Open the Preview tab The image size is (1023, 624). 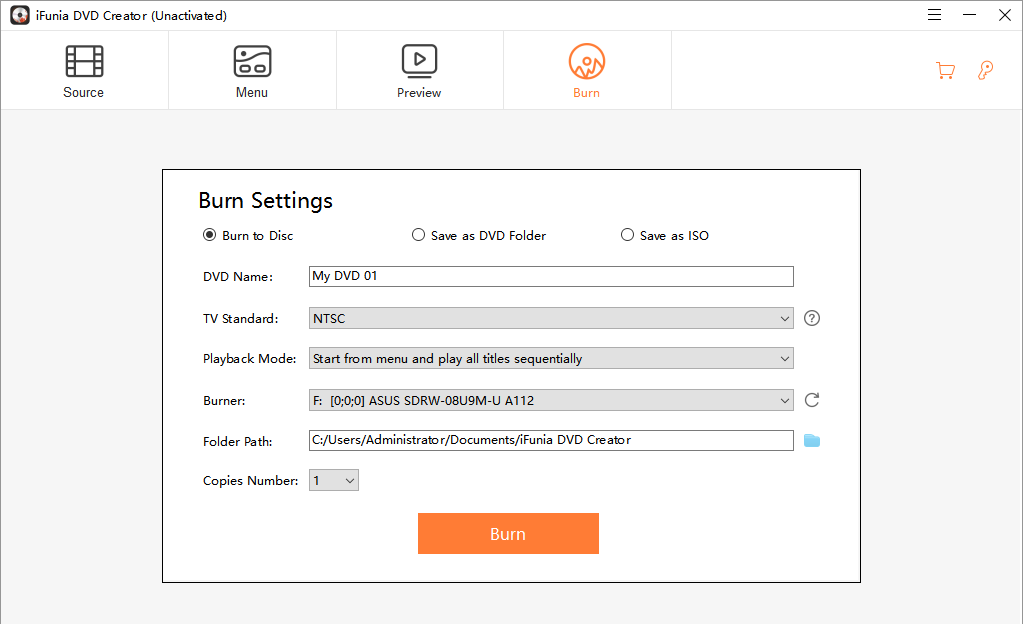[419, 70]
